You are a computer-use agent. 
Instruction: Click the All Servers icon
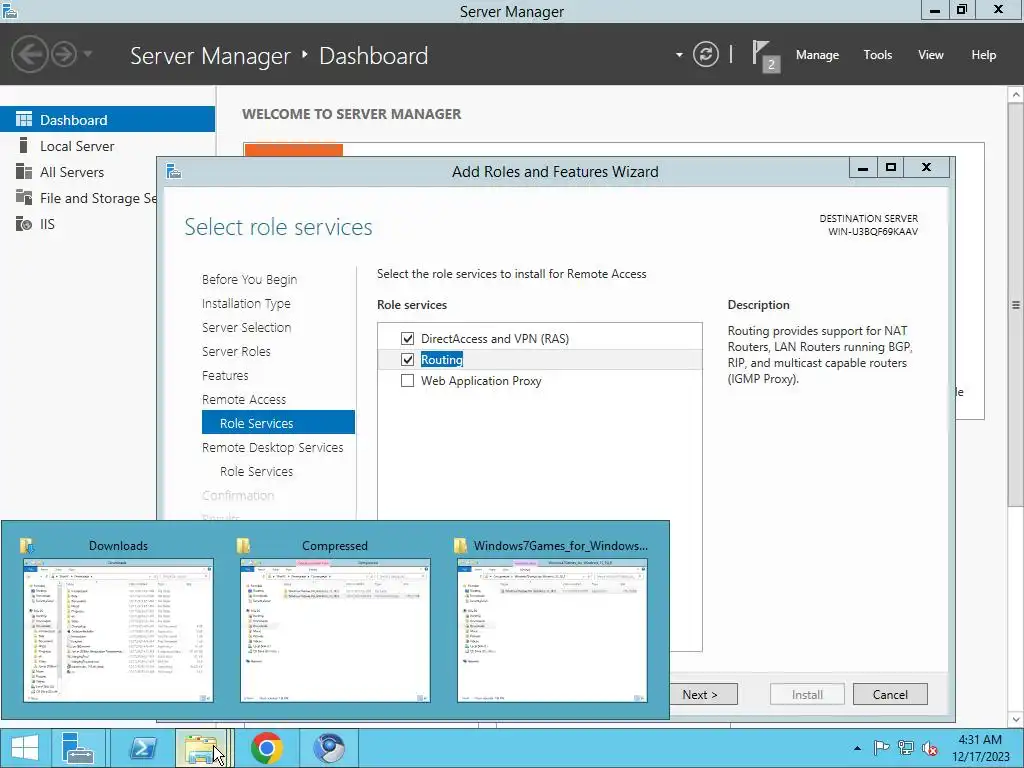click(24, 172)
